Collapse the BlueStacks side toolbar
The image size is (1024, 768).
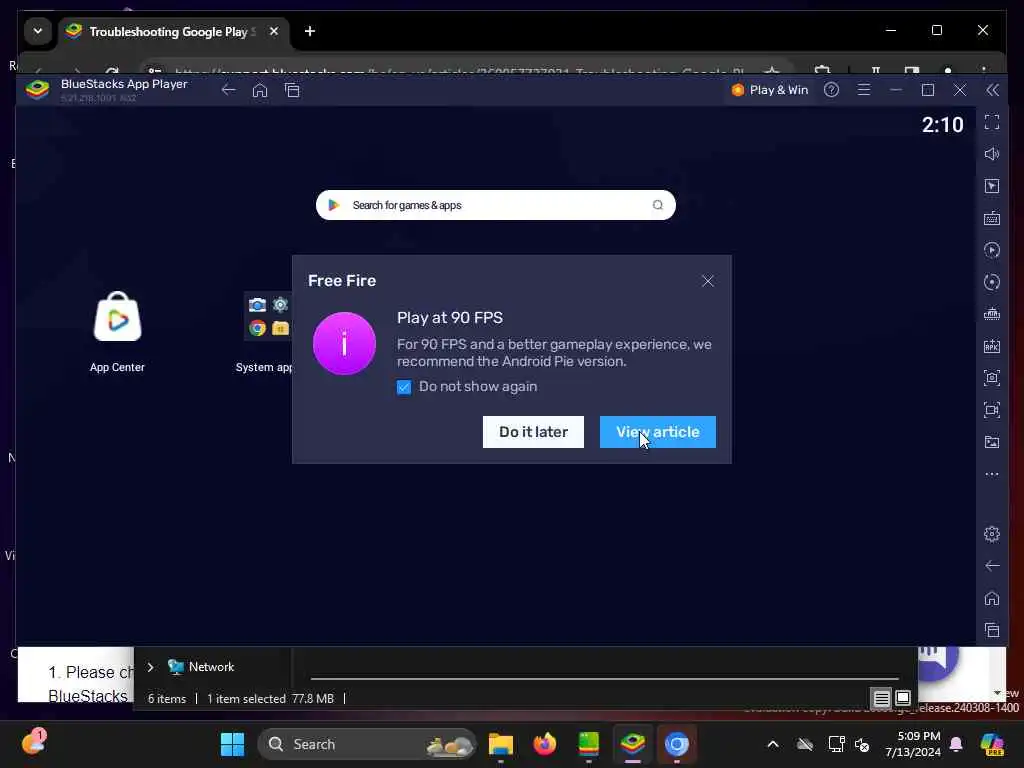[x=992, y=90]
